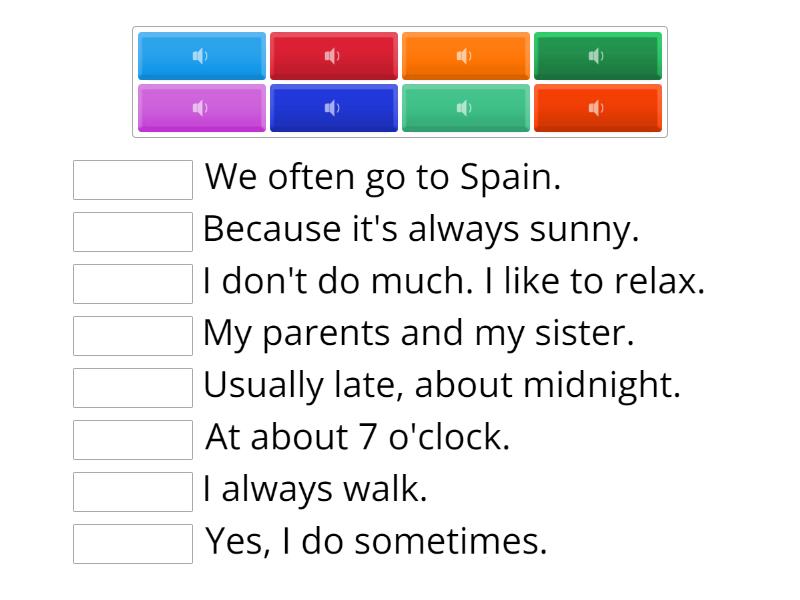800x600 pixels.
Task: Play the red audio tile
Action: click(334, 56)
